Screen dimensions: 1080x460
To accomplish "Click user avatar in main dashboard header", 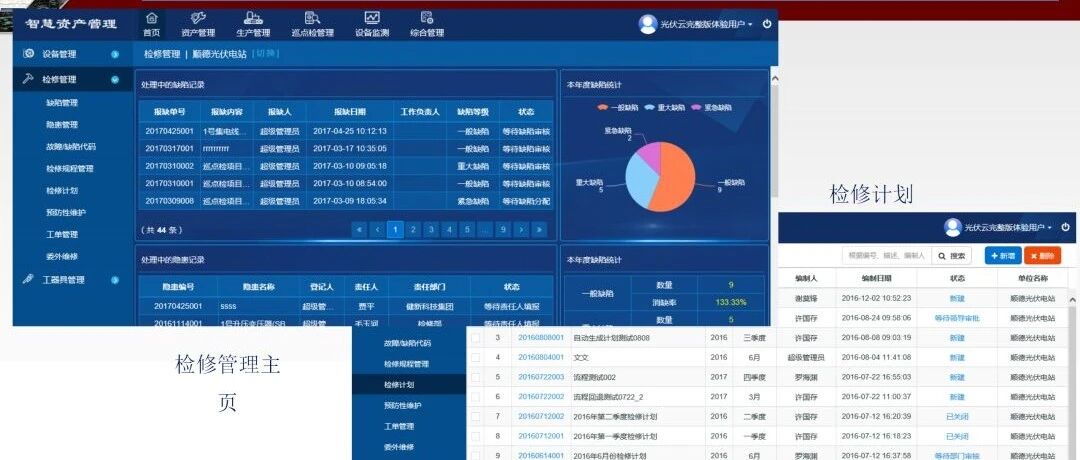I will point(647,24).
